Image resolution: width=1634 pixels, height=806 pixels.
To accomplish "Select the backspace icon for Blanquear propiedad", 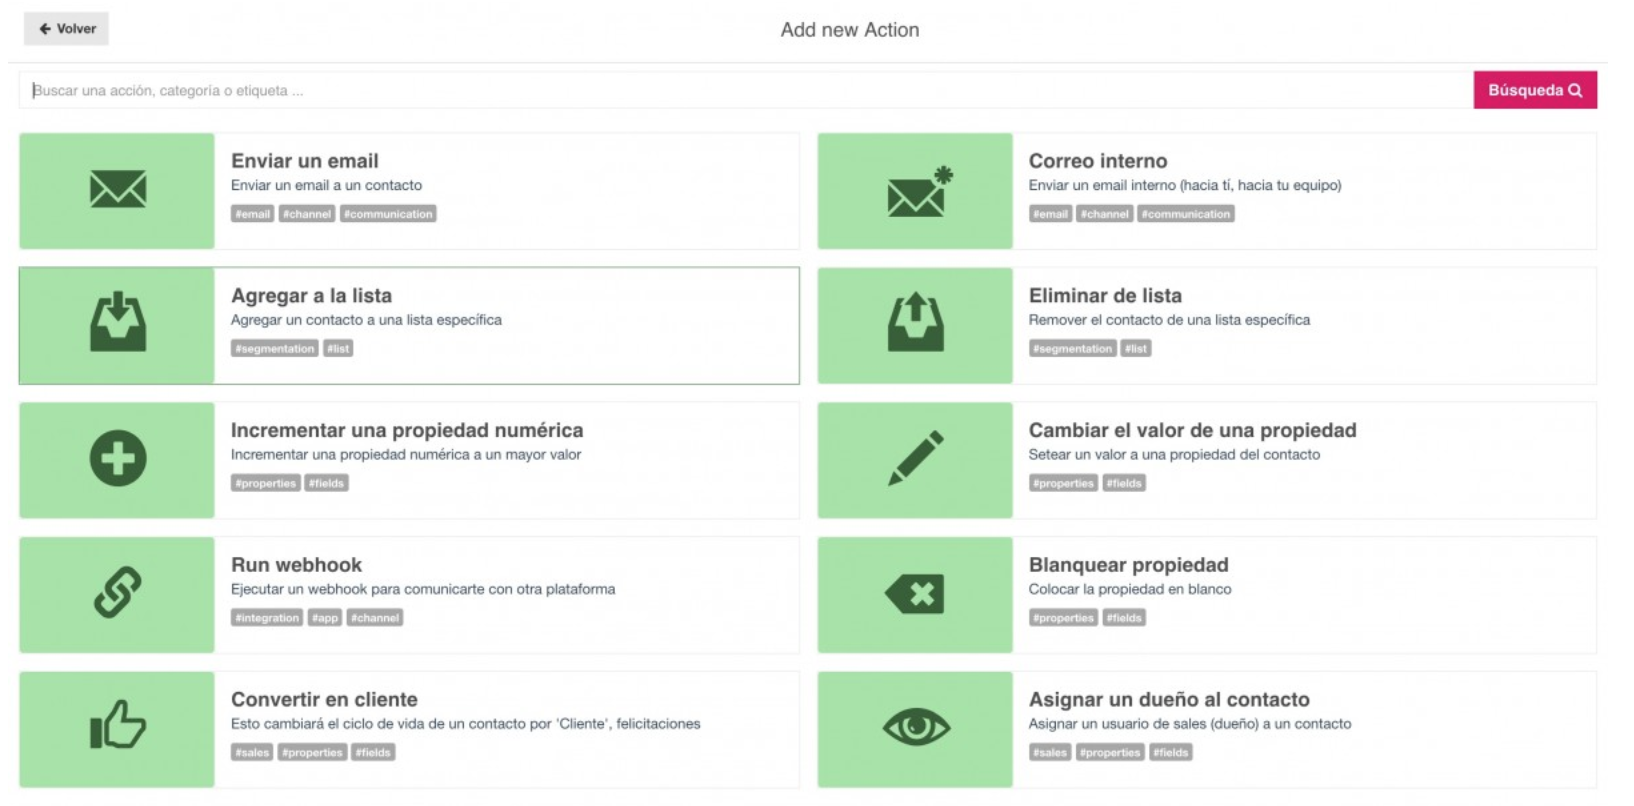I will 915,594.
